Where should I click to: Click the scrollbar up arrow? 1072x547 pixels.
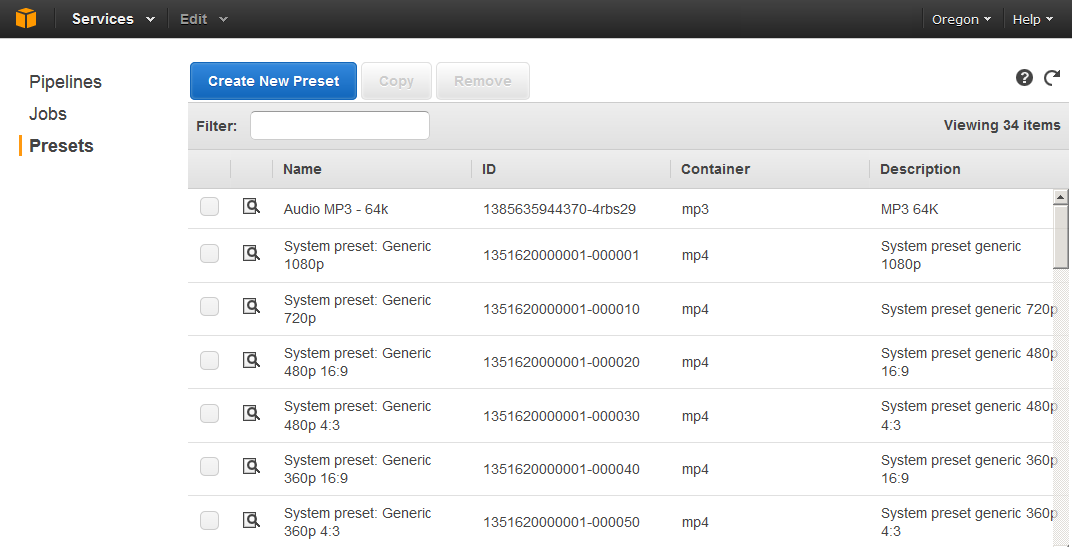[x=1060, y=198]
